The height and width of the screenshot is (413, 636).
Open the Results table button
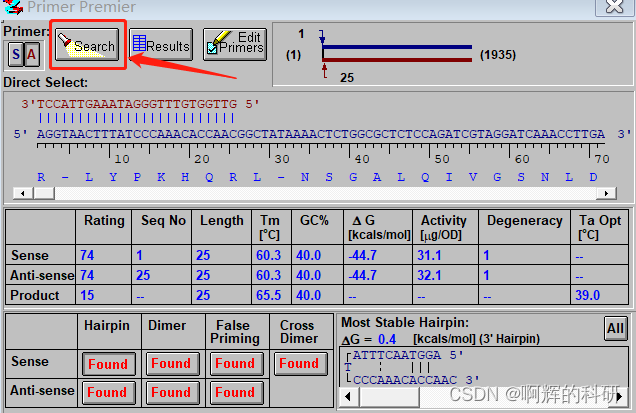[x=161, y=45]
